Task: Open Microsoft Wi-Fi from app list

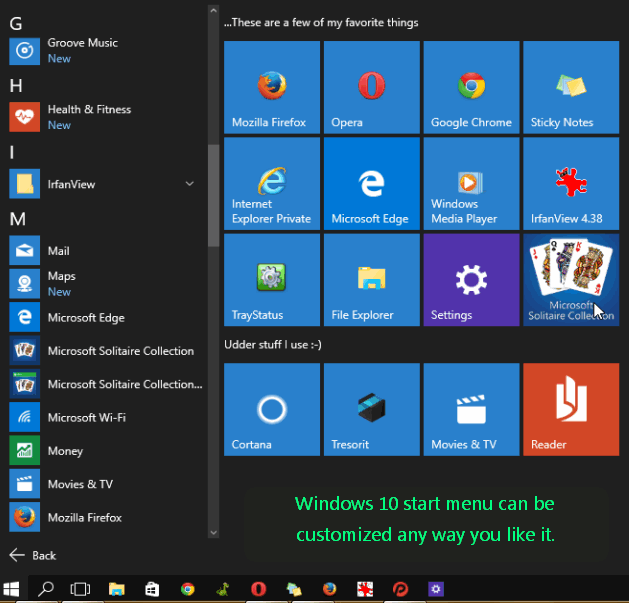Action: point(104,417)
